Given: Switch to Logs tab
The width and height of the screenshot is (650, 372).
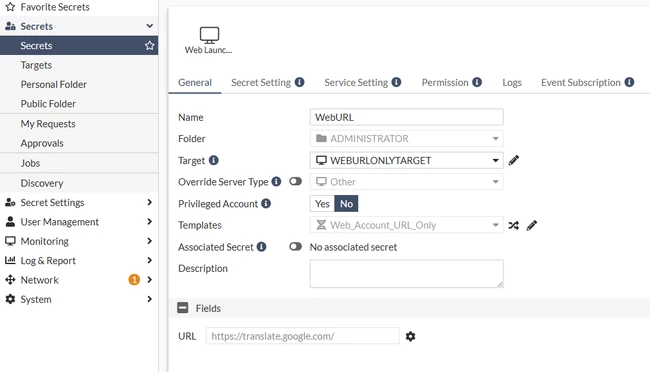Looking at the screenshot, I should 512,83.
